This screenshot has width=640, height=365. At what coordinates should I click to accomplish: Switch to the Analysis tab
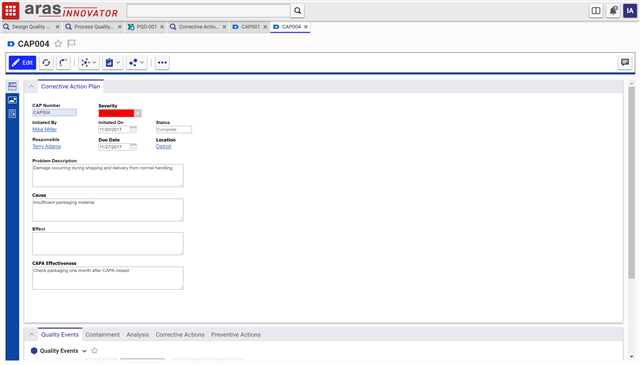[x=138, y=334]
